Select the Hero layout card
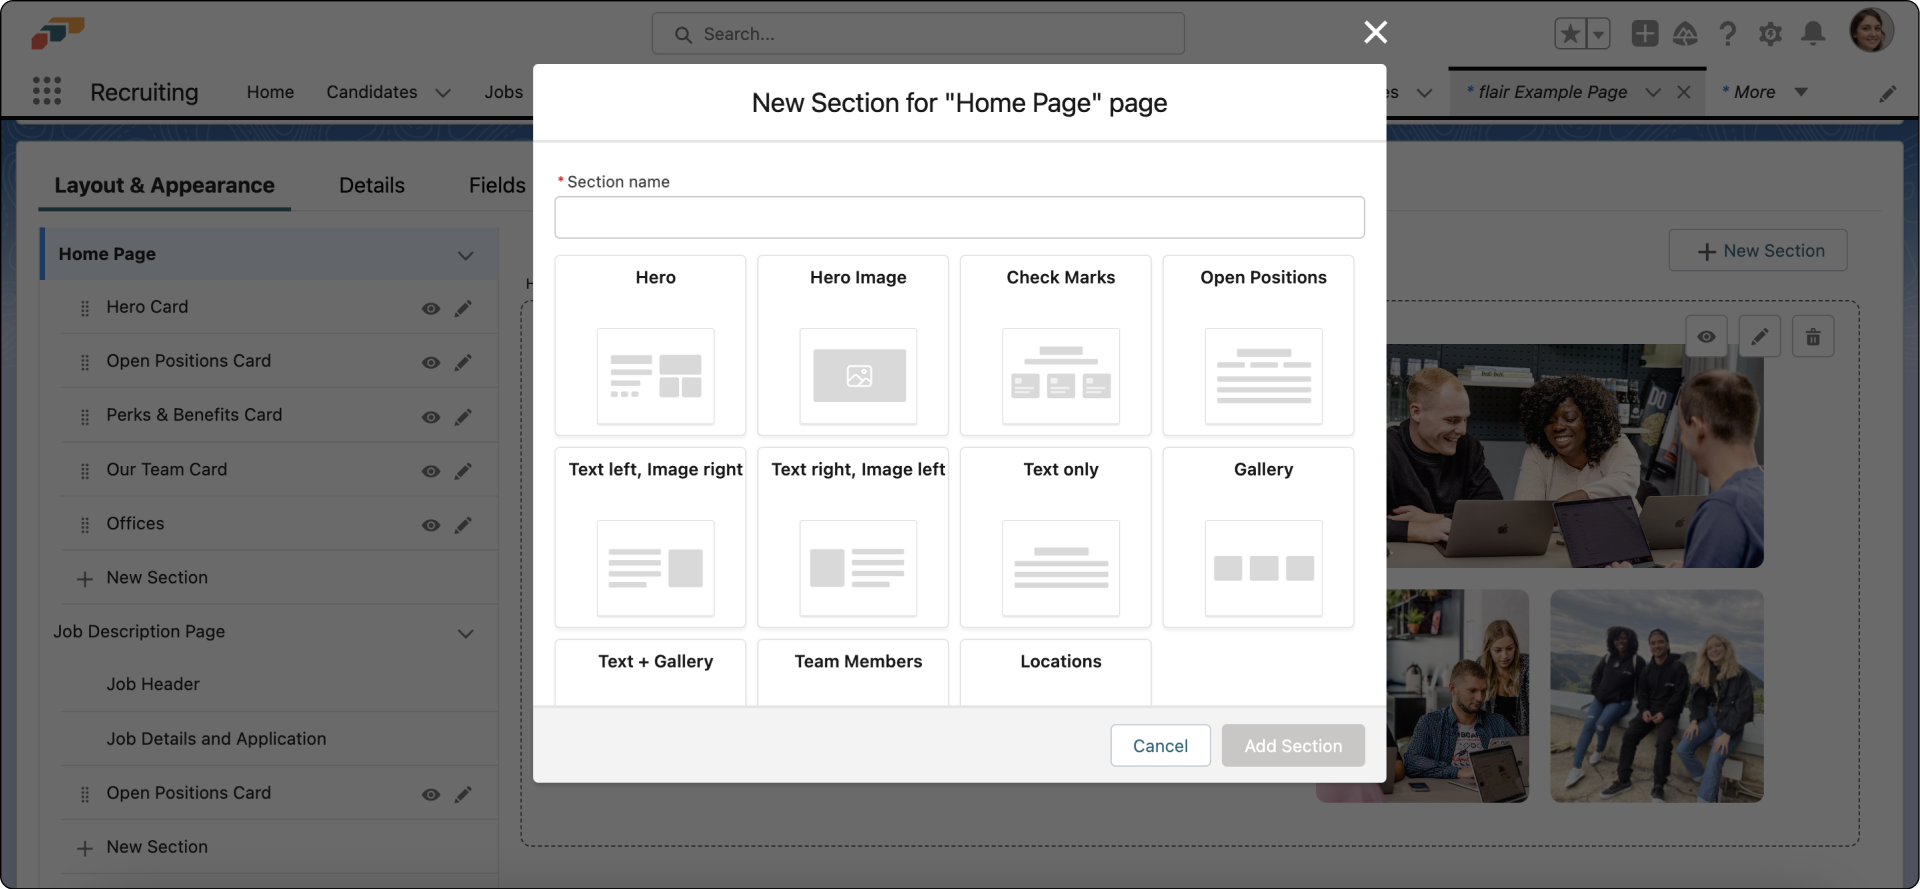Image resolution: width=1920 pixels, height=889 pixels. tap(651, 345)
